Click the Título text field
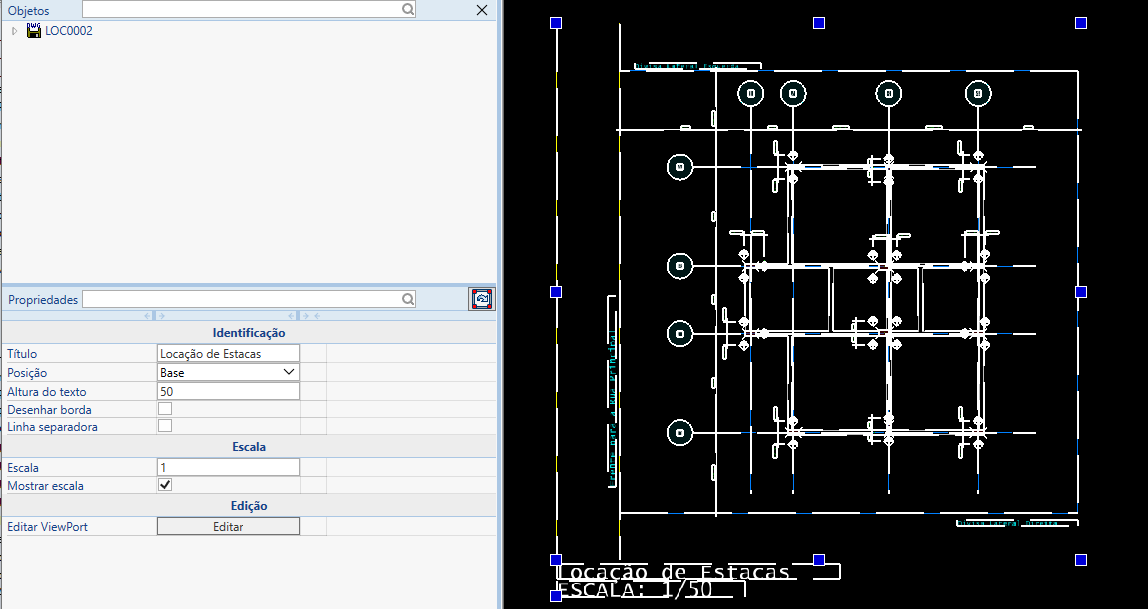 [x=228, y=353]
